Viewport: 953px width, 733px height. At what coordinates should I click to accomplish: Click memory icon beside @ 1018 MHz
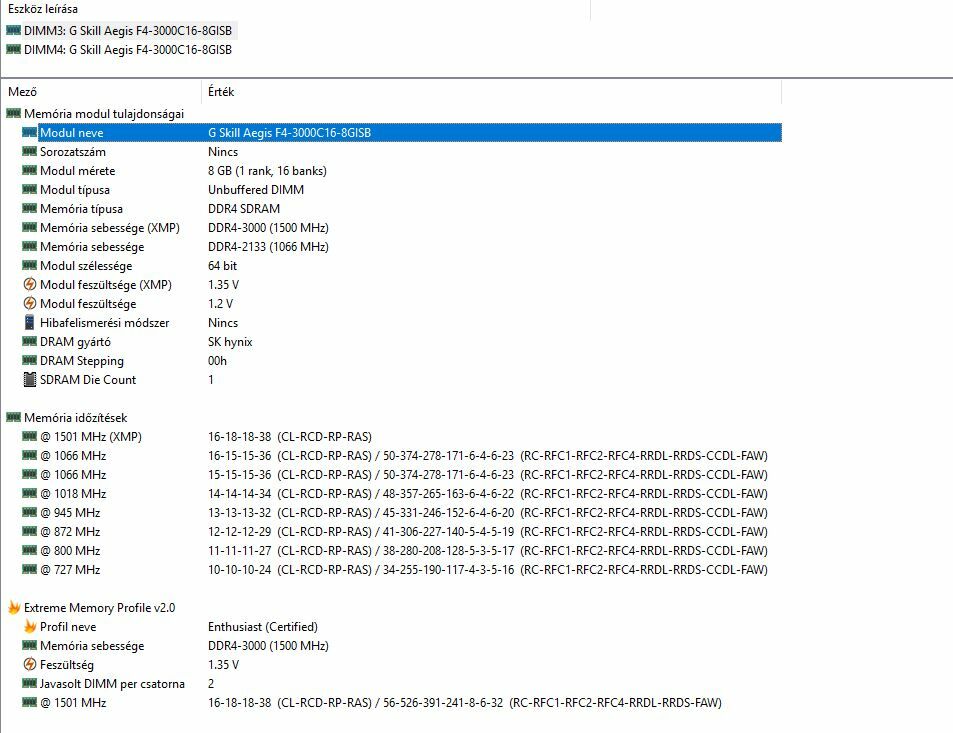tap(29, 493)
